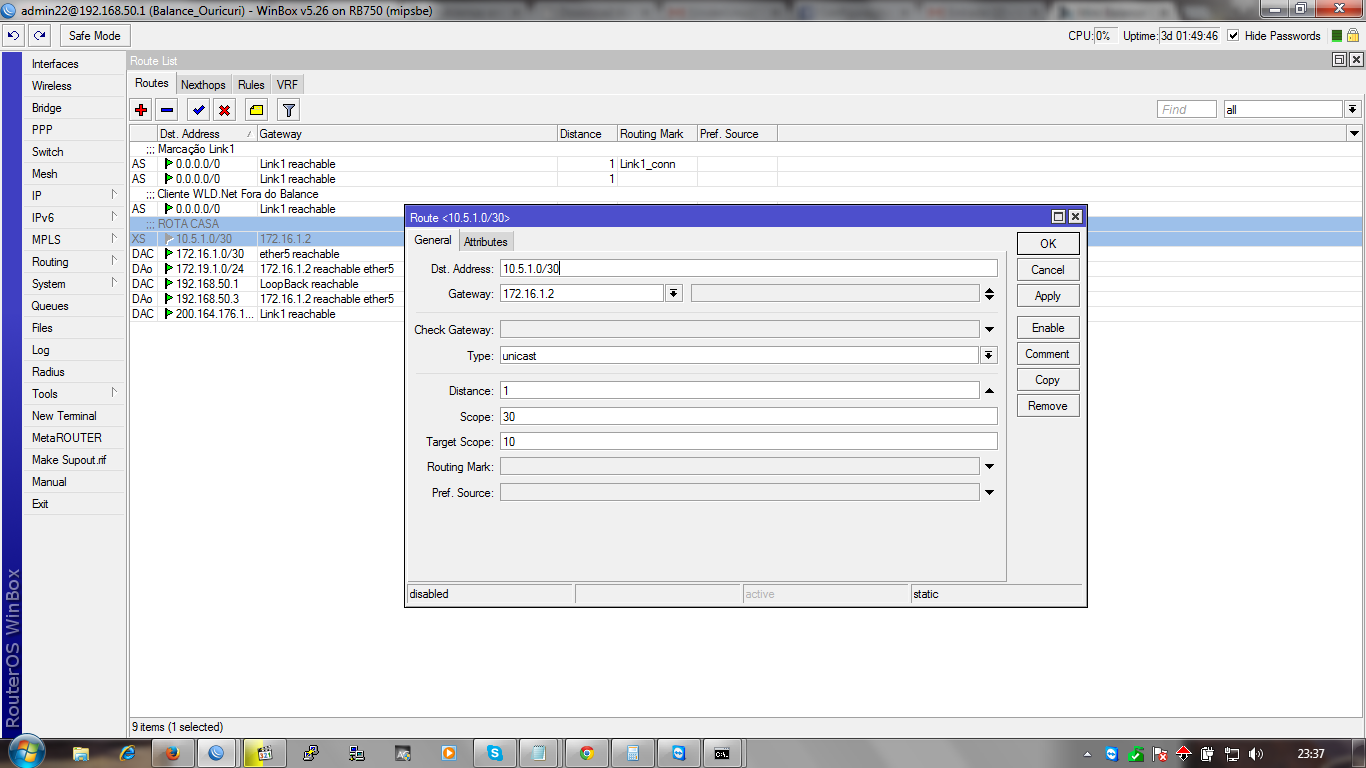This screenshot has width=1366, height=768.
Task: Click Apply in the route dialog
Action: [x=1048, y=296]
